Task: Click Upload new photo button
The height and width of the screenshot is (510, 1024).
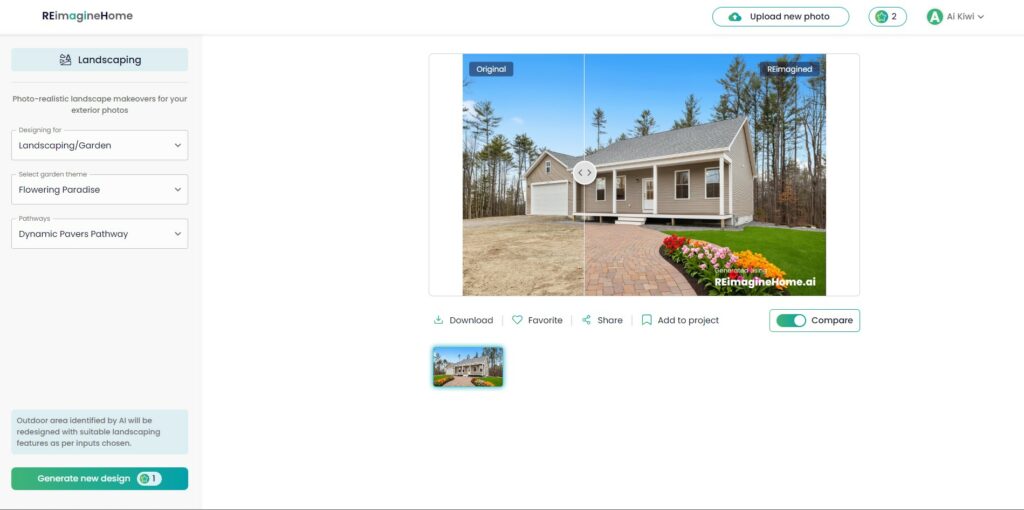Action: pyautogui.click(x=780, y=17)
